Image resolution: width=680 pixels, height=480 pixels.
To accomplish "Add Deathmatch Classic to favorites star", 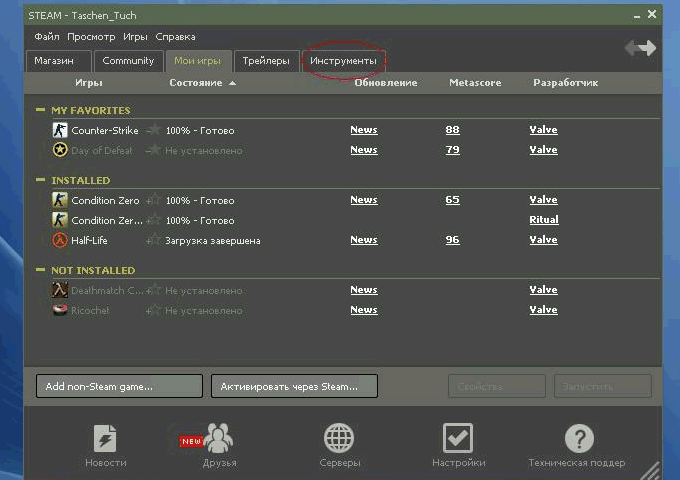I will tap(154, 289).
